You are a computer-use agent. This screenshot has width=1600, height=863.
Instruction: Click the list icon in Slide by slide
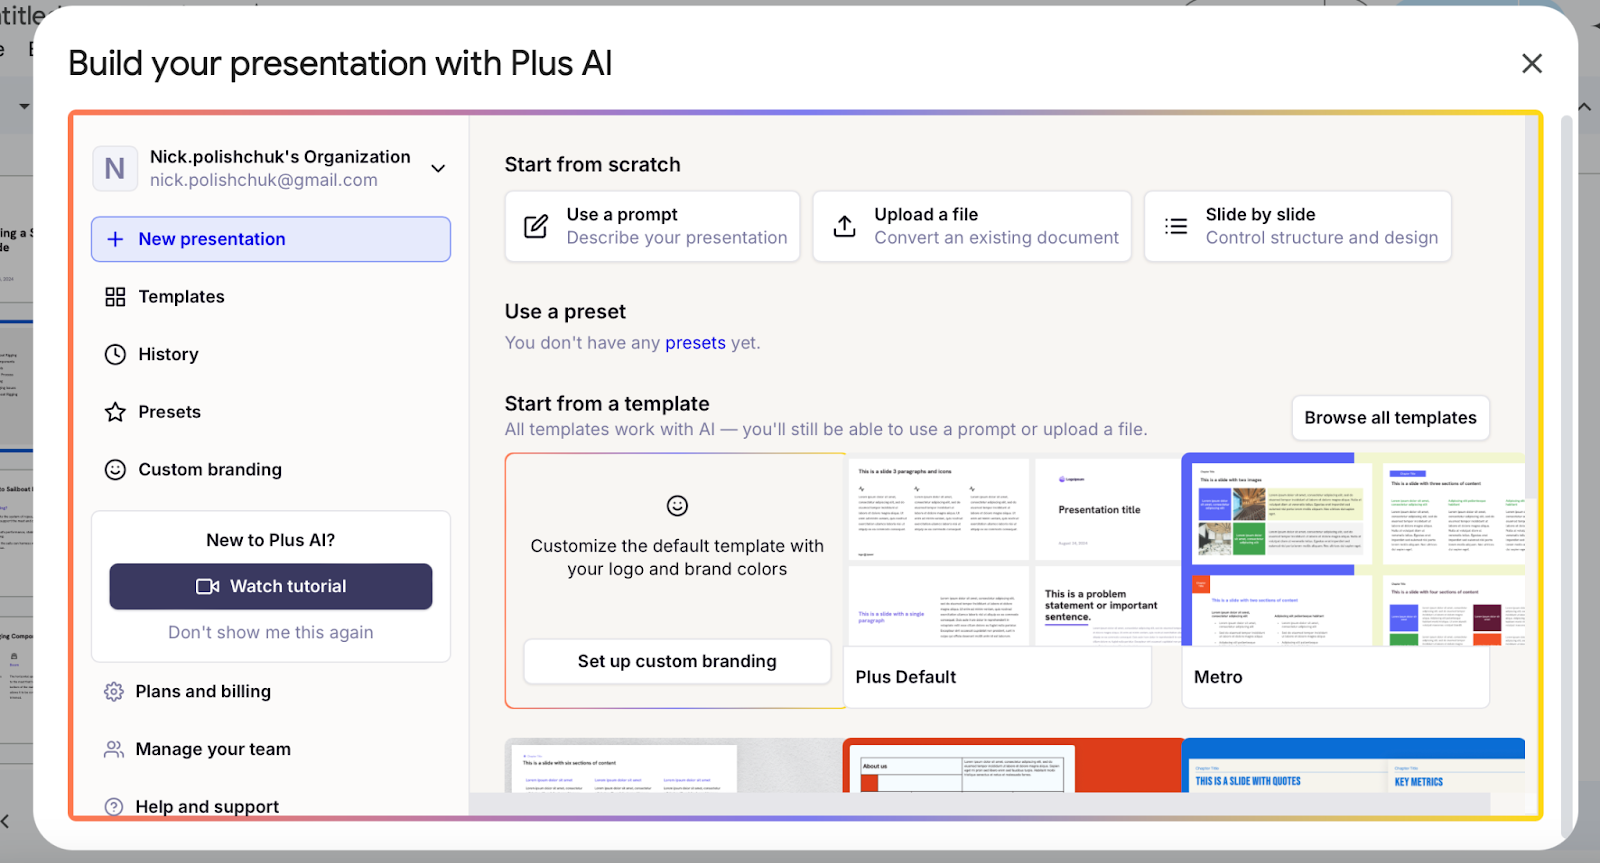coord(1176,226)
